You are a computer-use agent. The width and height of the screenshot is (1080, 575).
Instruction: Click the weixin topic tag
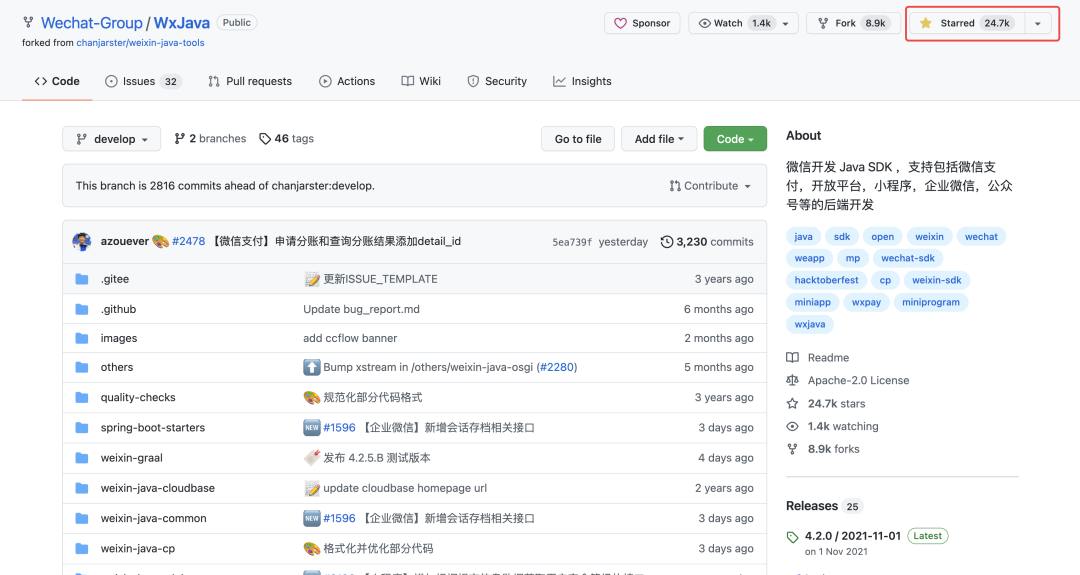(929, 236)
